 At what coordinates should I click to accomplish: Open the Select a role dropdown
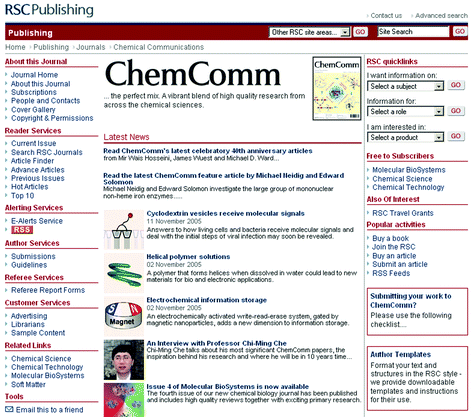(405, 112)
